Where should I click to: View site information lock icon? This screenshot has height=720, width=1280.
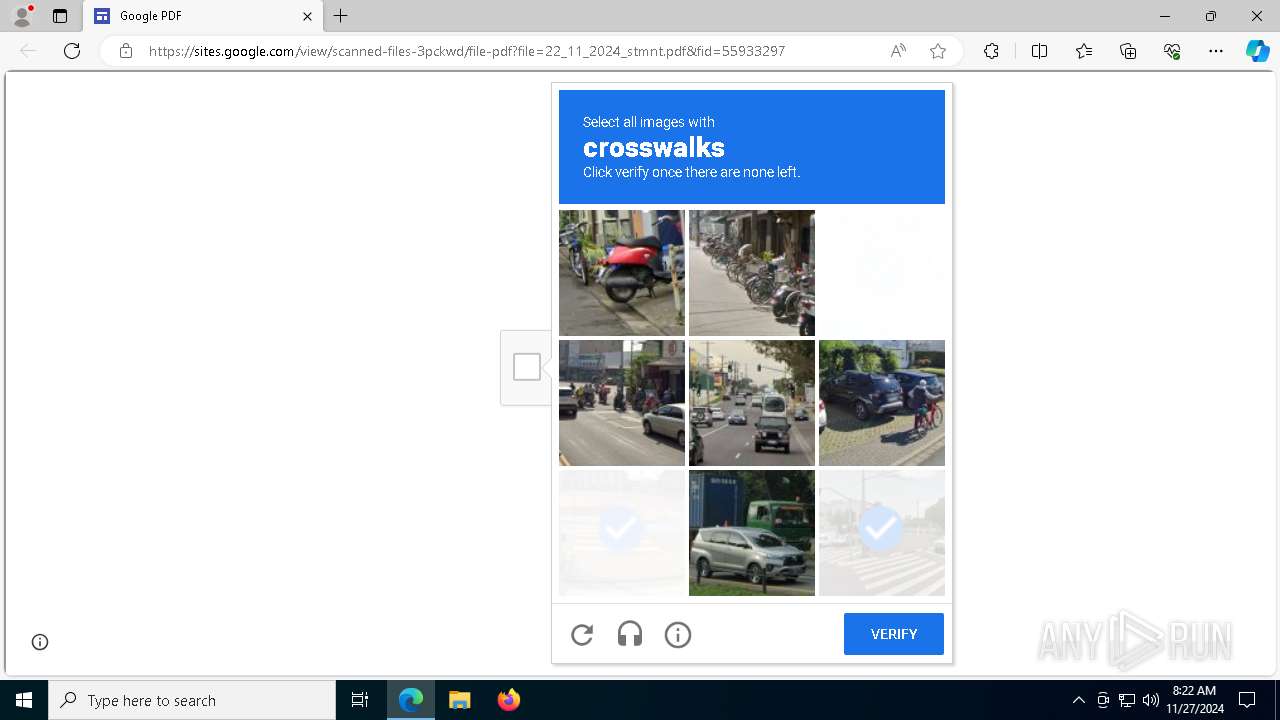(126, 51)
